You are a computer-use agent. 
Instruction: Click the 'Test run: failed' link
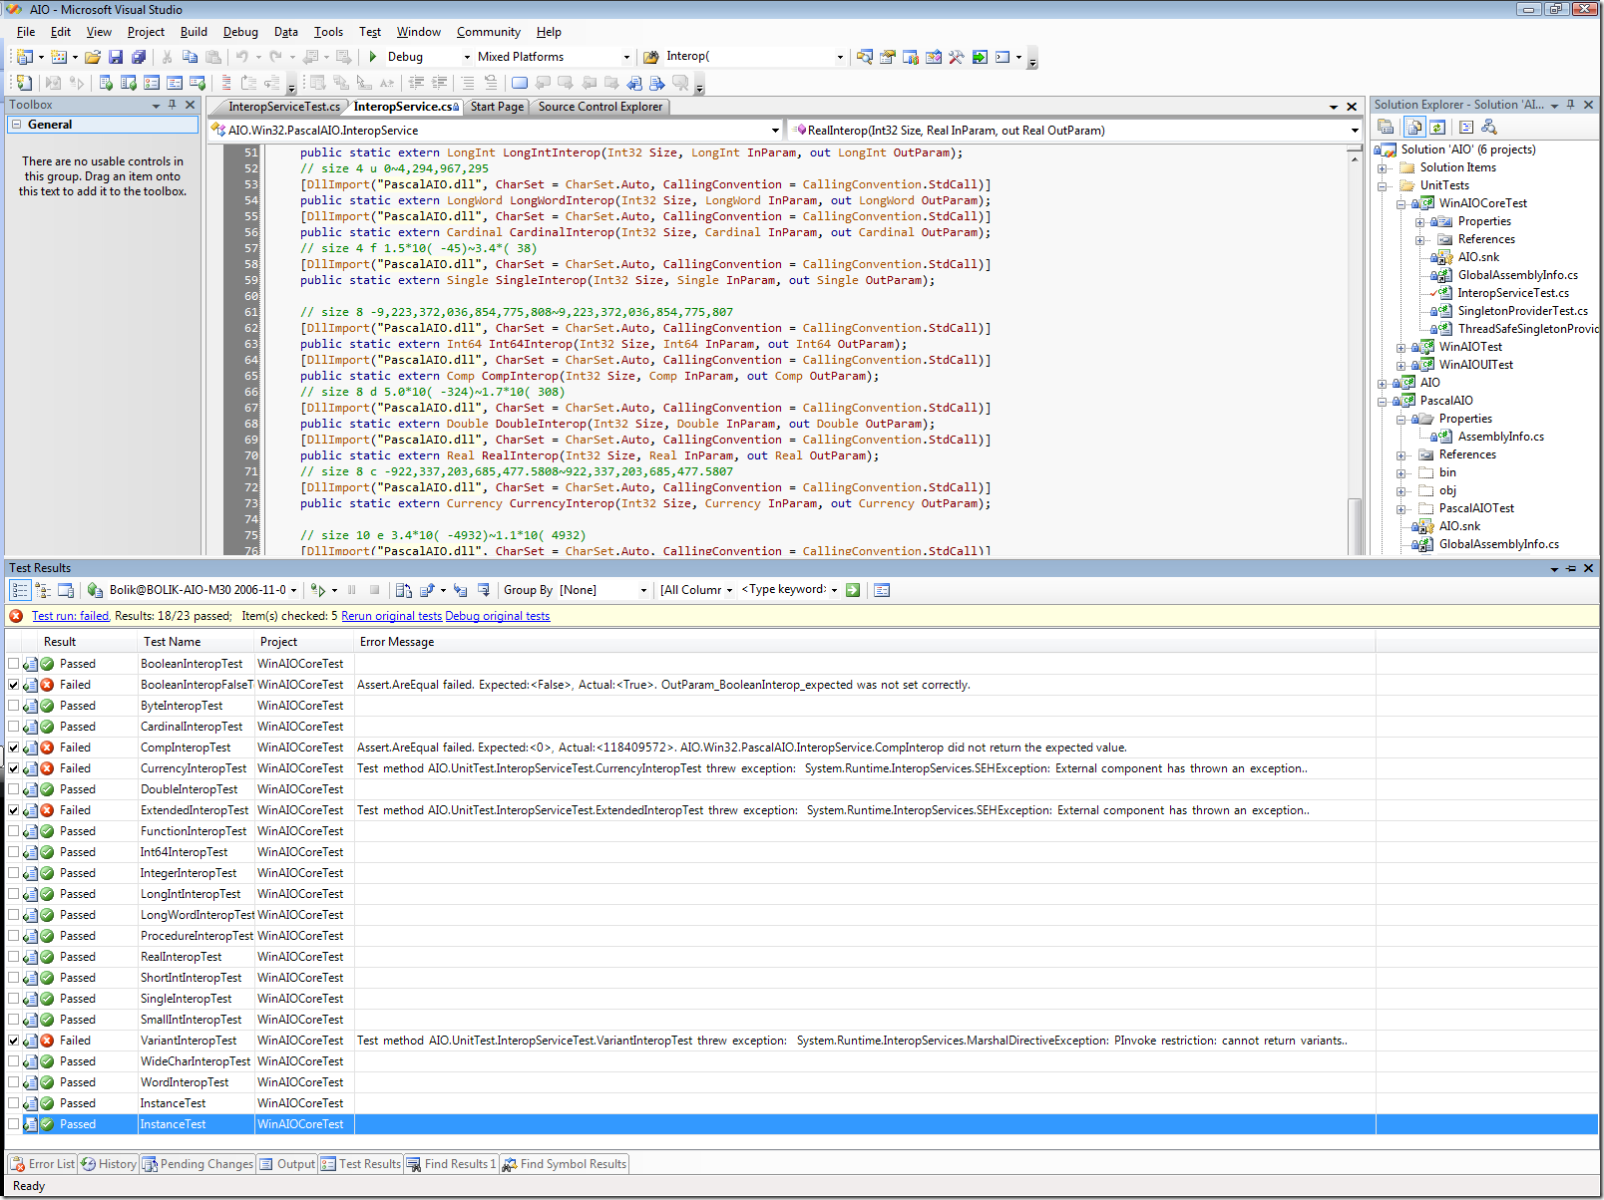point(70,616)
